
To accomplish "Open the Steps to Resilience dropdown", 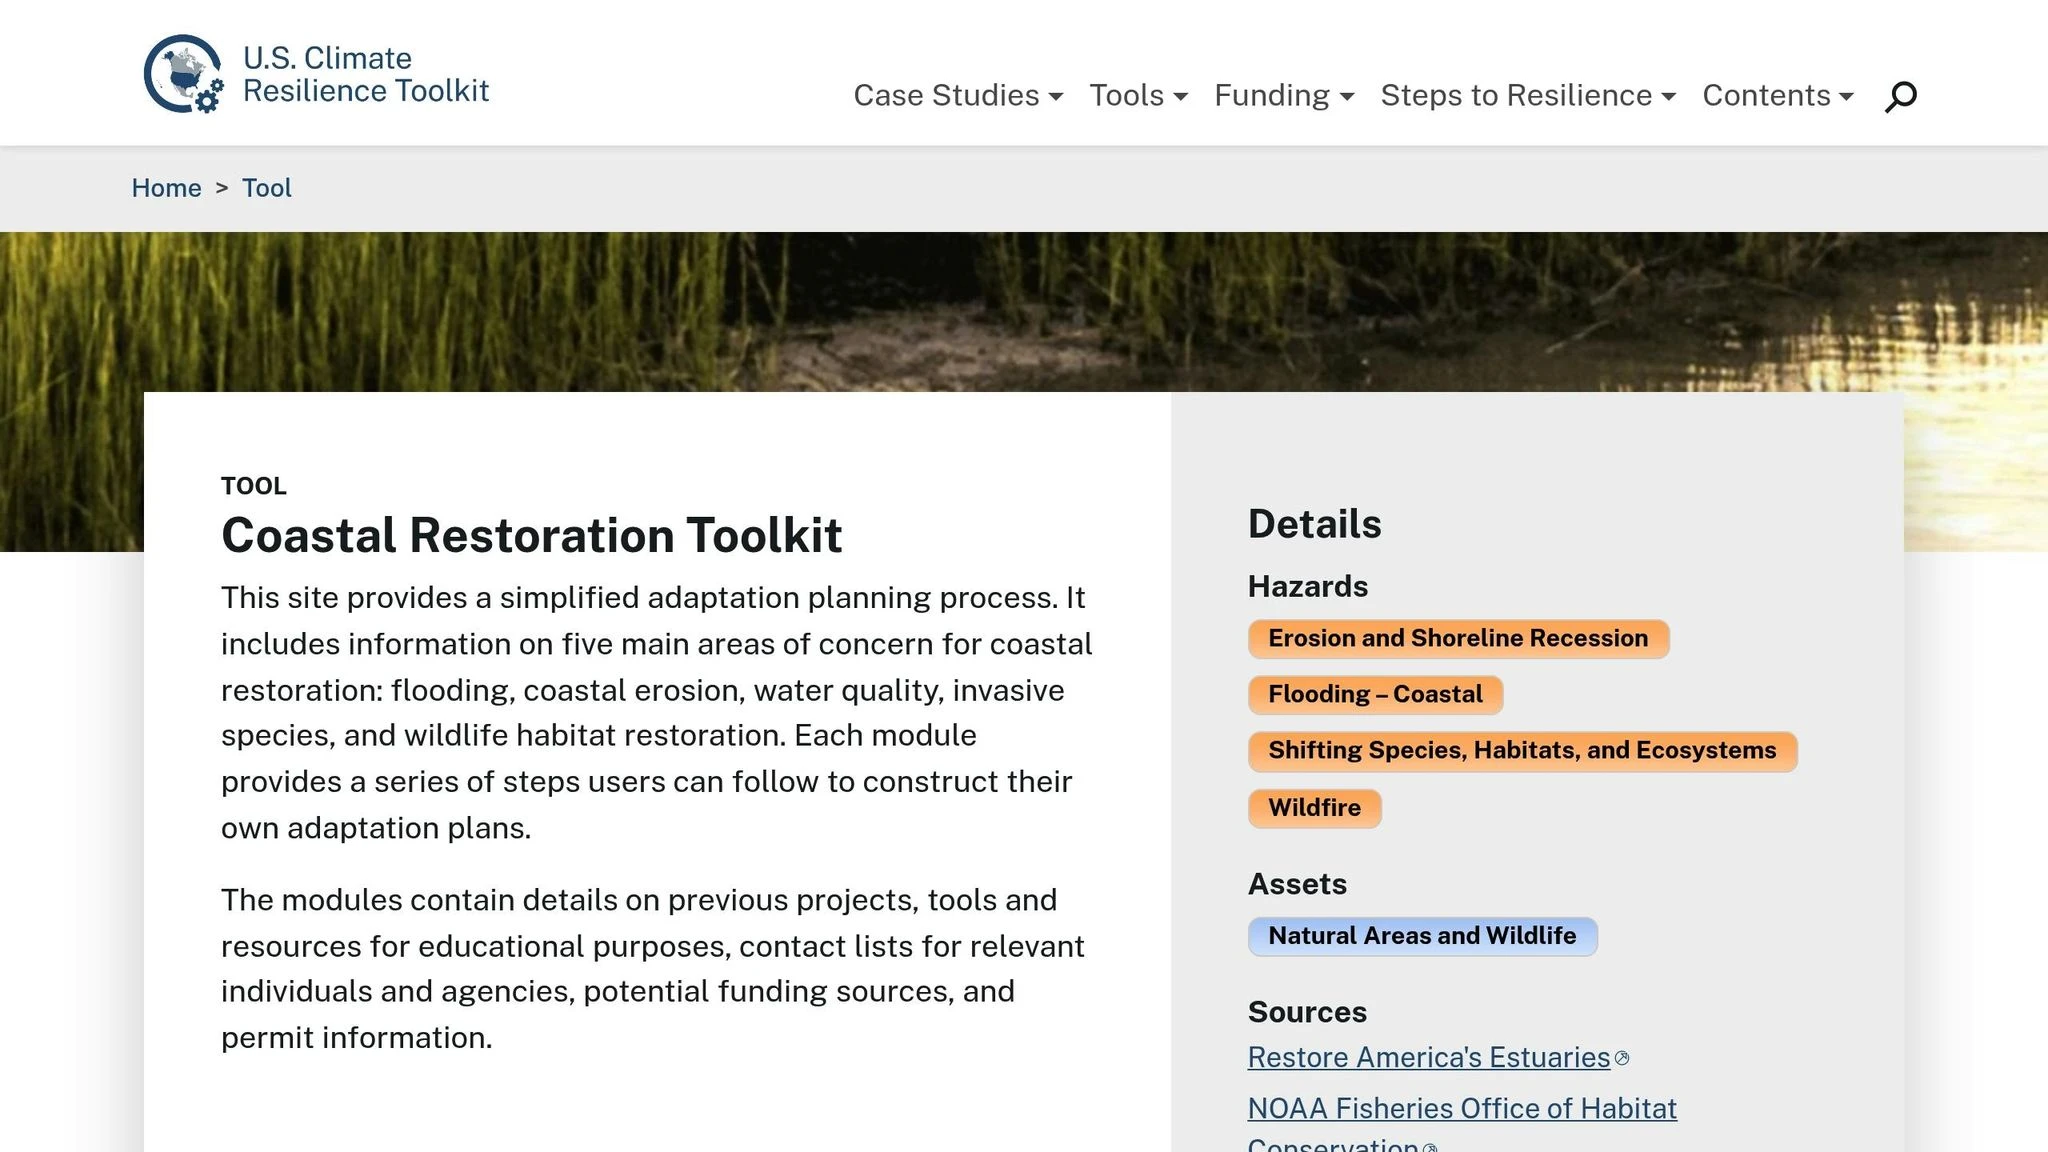I will click(1528, 95).
